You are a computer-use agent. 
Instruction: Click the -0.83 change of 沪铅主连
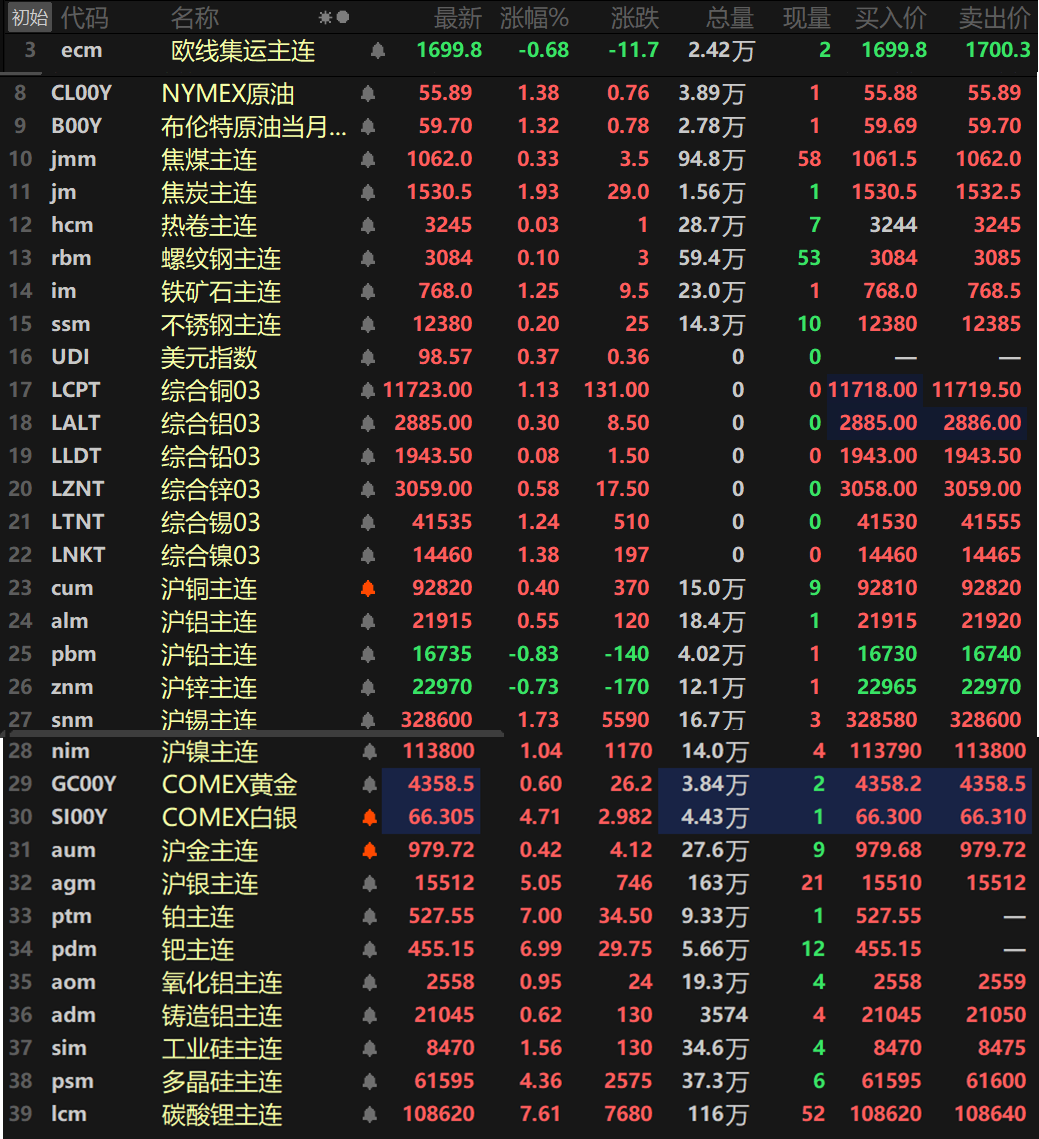tap(533, 654)
